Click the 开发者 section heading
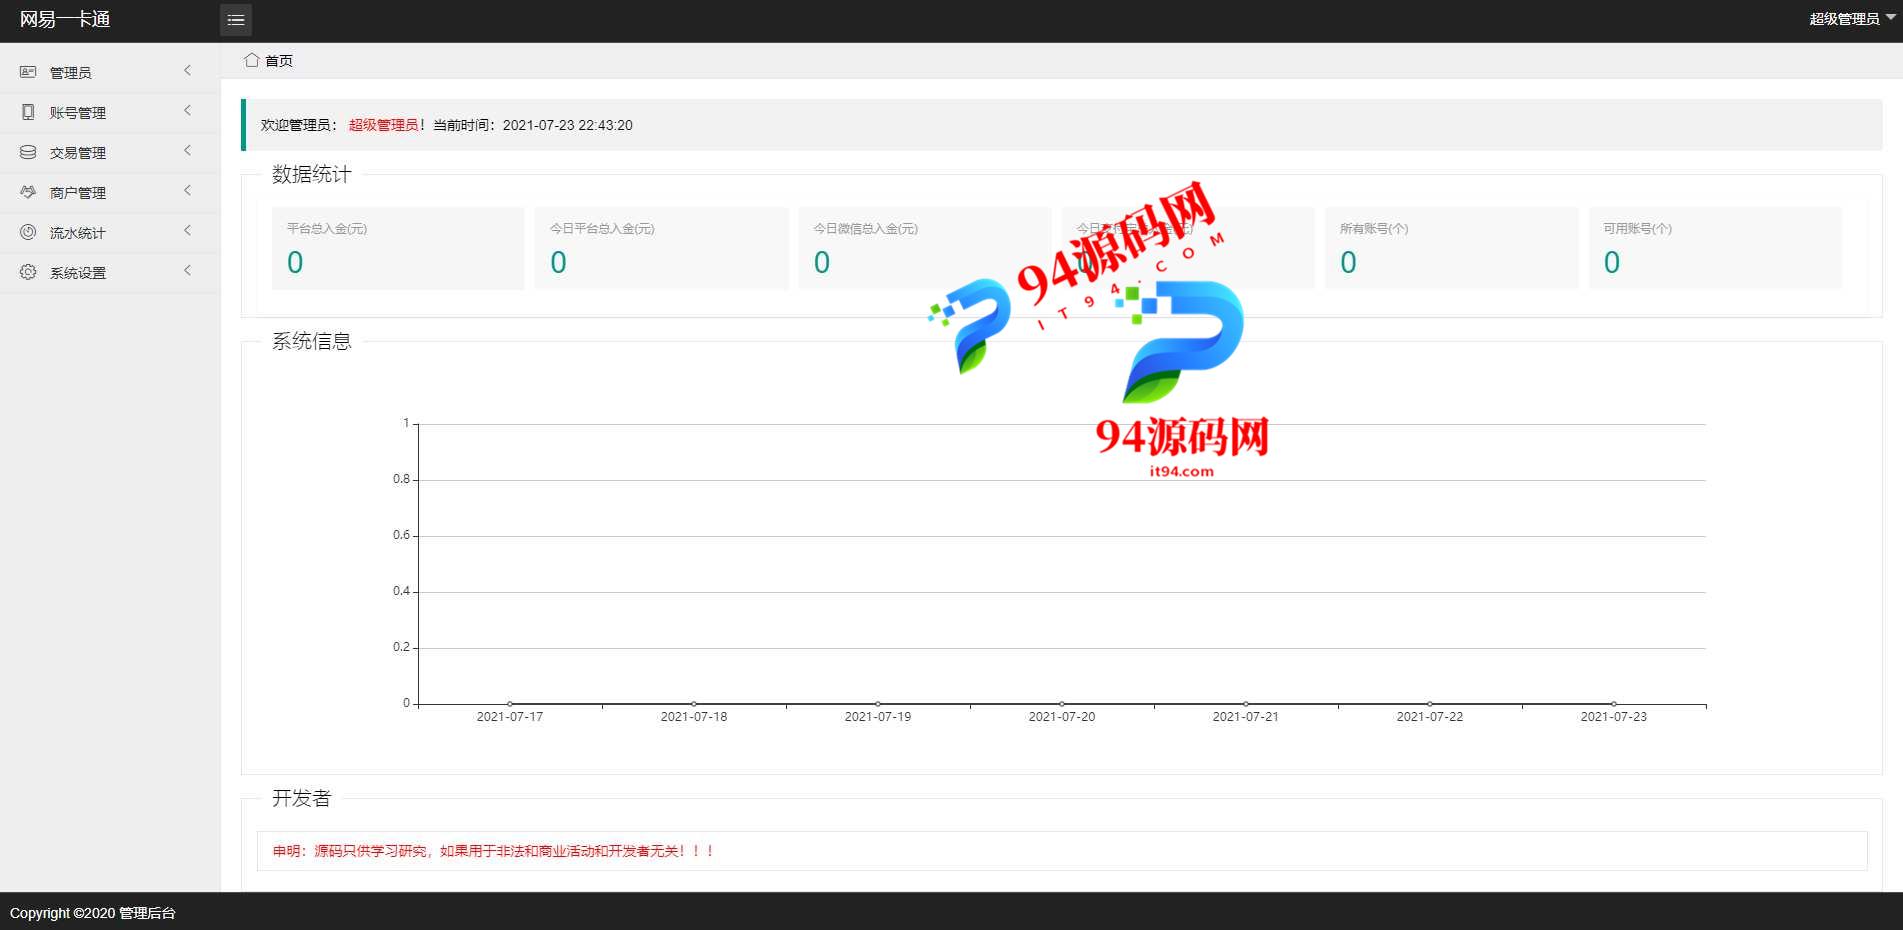Viewport: 1903px width, 930px height. (301, 798)
